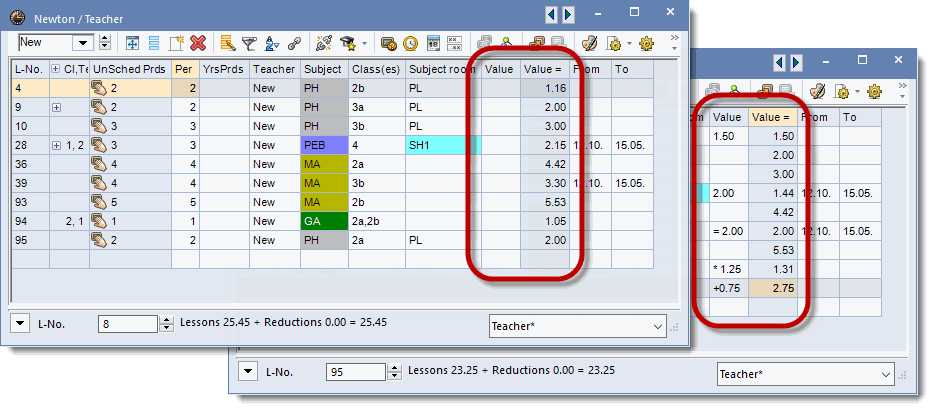Click the paint palette icon in front window
The width and height of the screenshot is (933, 410).
[589, 43]
